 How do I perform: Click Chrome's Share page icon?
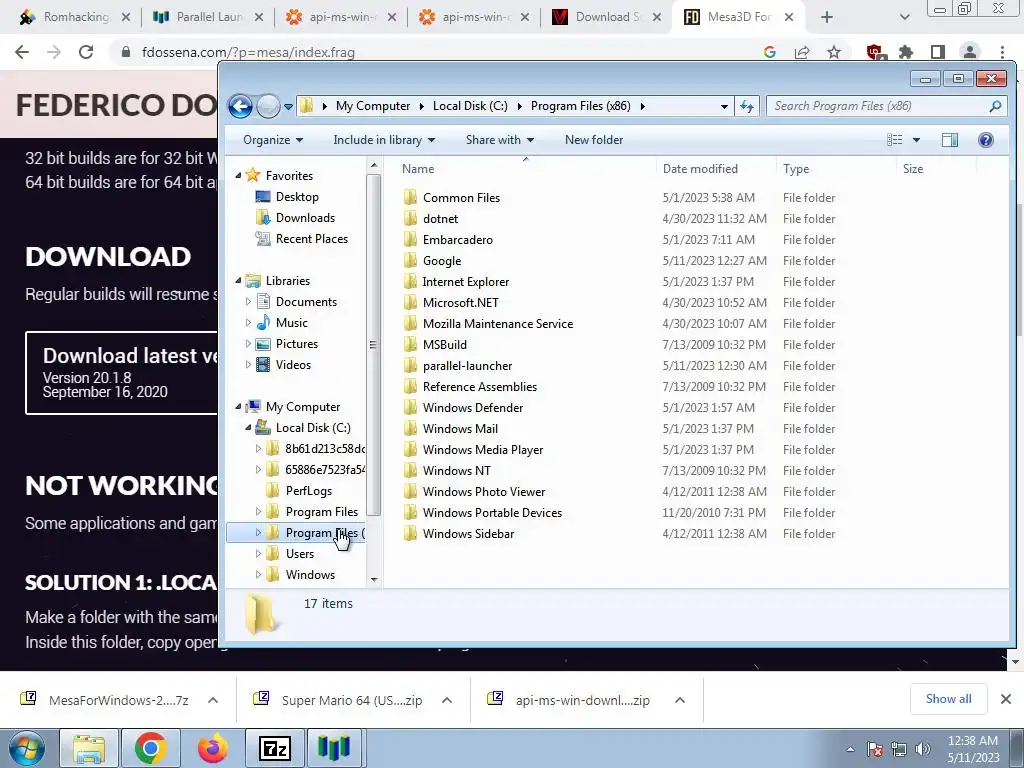802,52
